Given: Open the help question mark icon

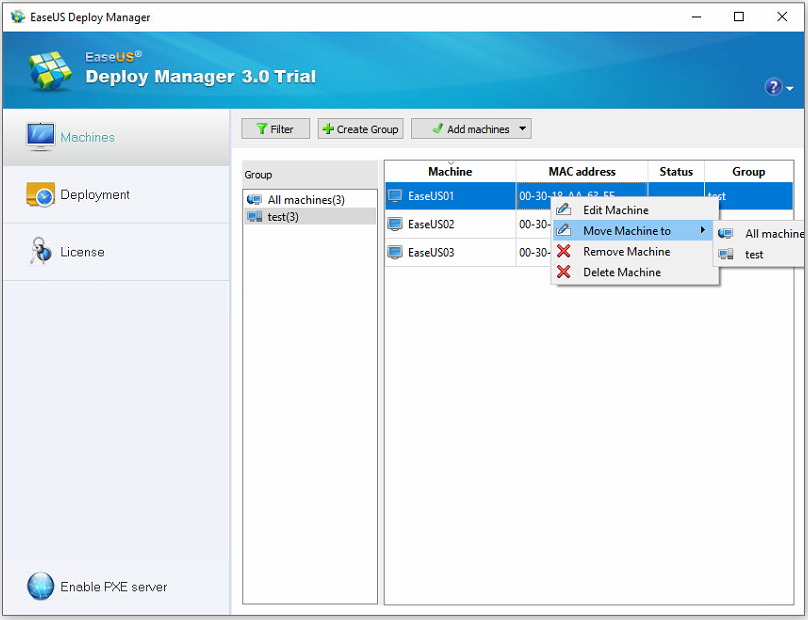Looking at the screenshot, I should coord(773,87).
